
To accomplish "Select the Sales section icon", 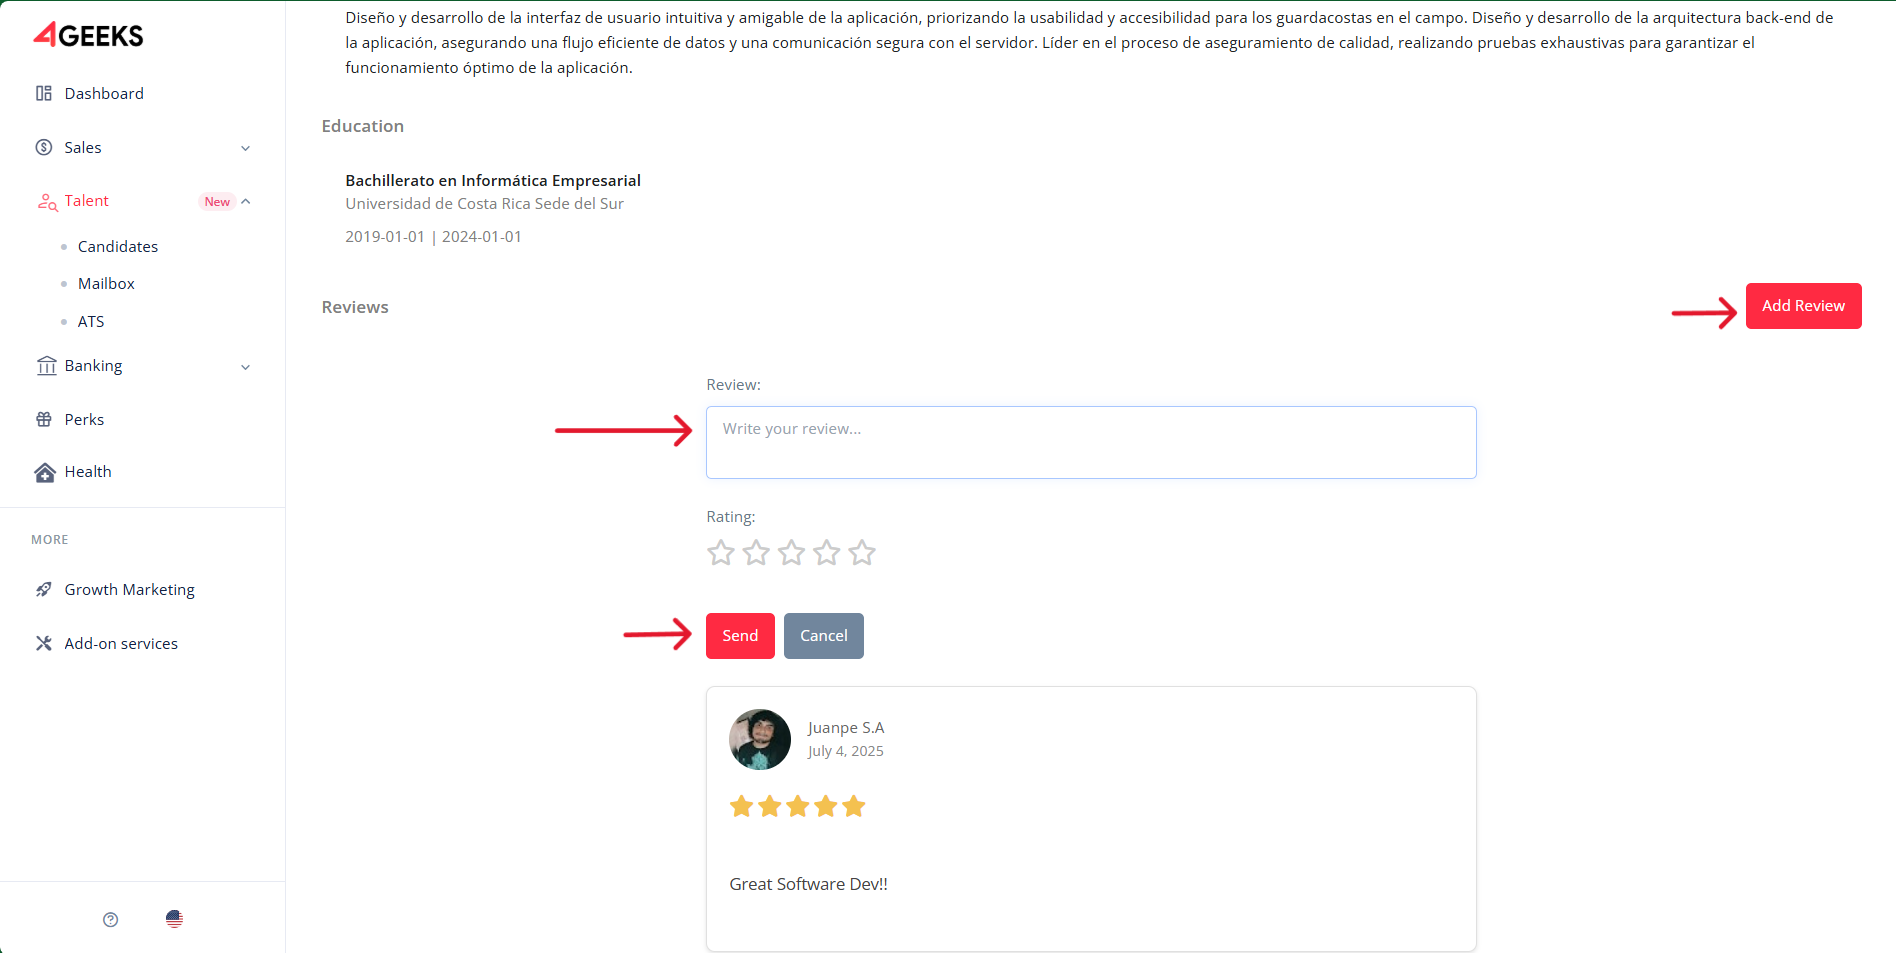I will 44,147.
